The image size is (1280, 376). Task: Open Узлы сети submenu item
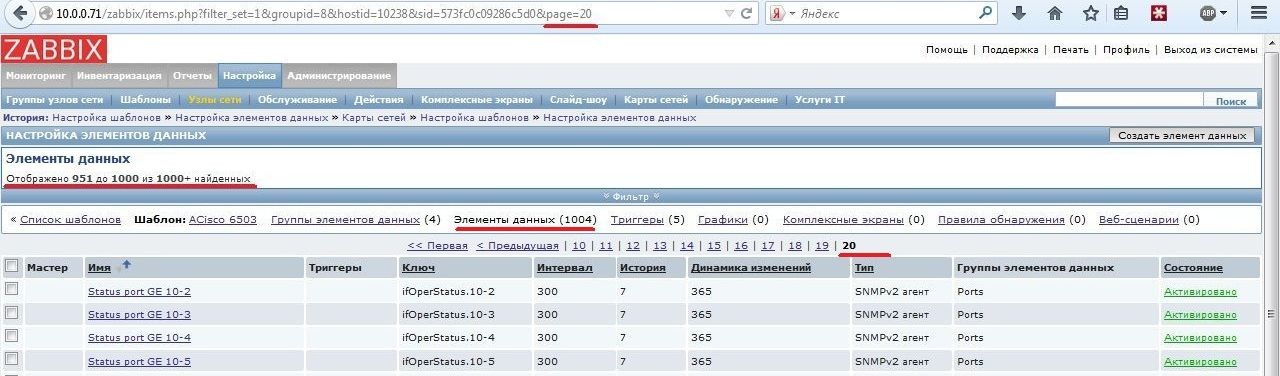click(215, 100)
